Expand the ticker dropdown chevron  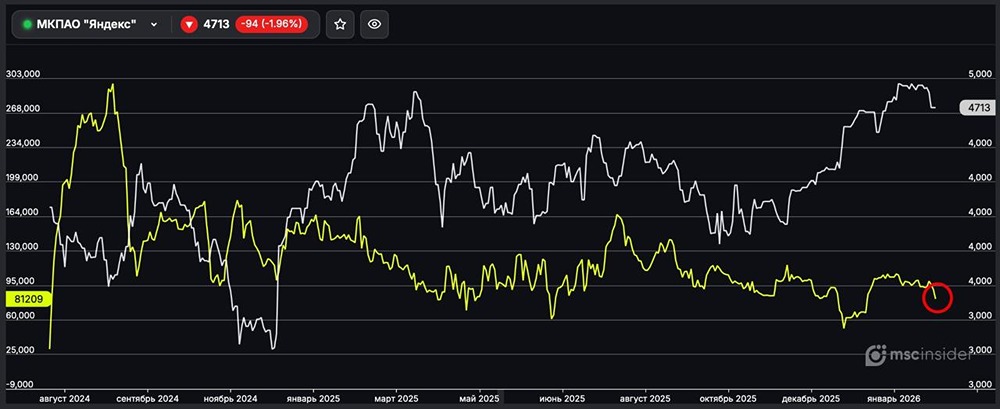pyautogui.click(x=153, y=24)
